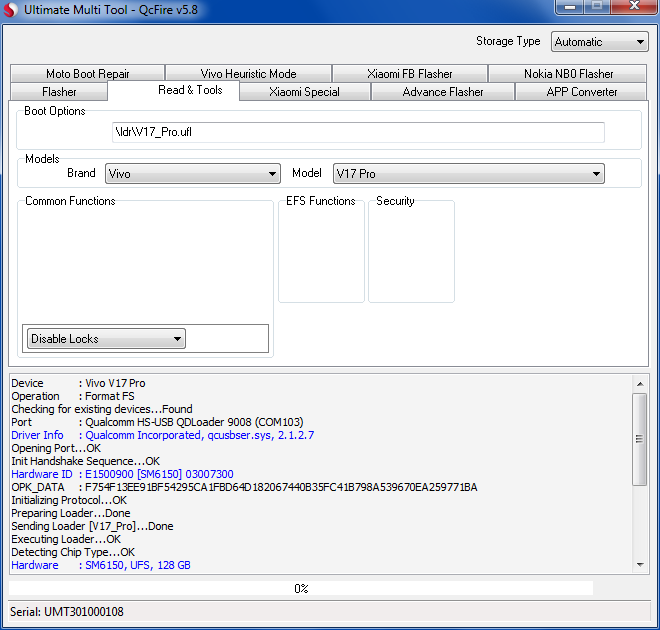This screenshot has width=660, height=630.
Task: Click the 'Device : Vivo V17 Pro' log line
Action: (x=78, y=383)
